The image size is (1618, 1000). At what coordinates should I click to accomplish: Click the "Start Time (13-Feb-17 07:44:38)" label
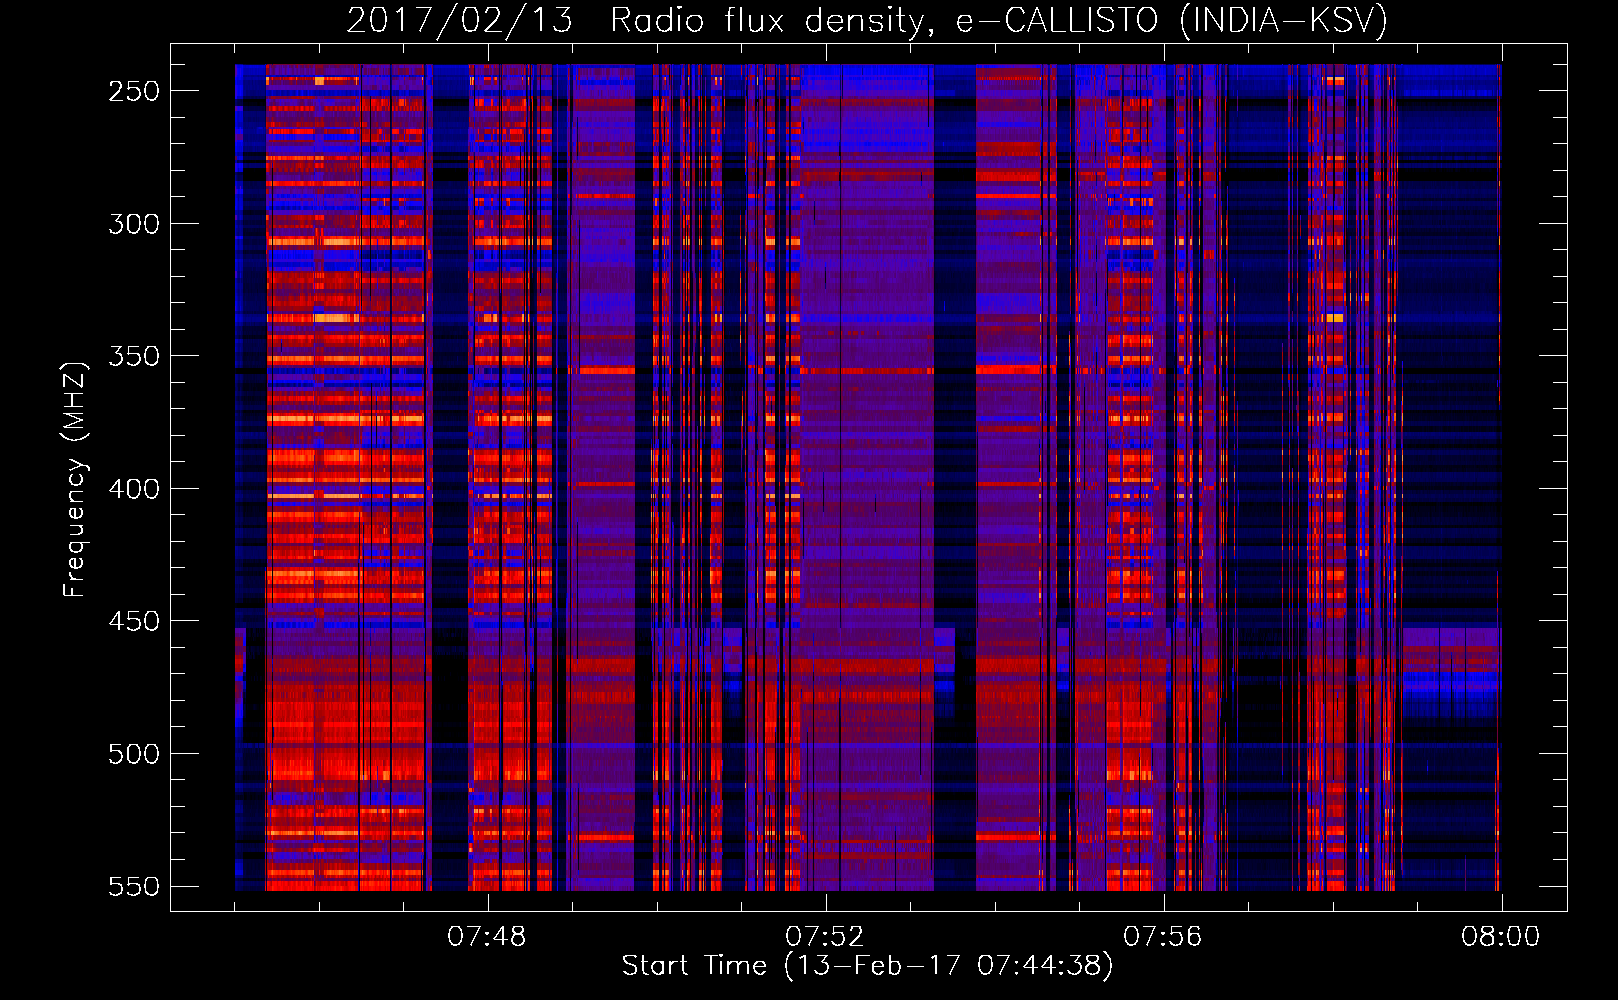(x=867, y=966)
